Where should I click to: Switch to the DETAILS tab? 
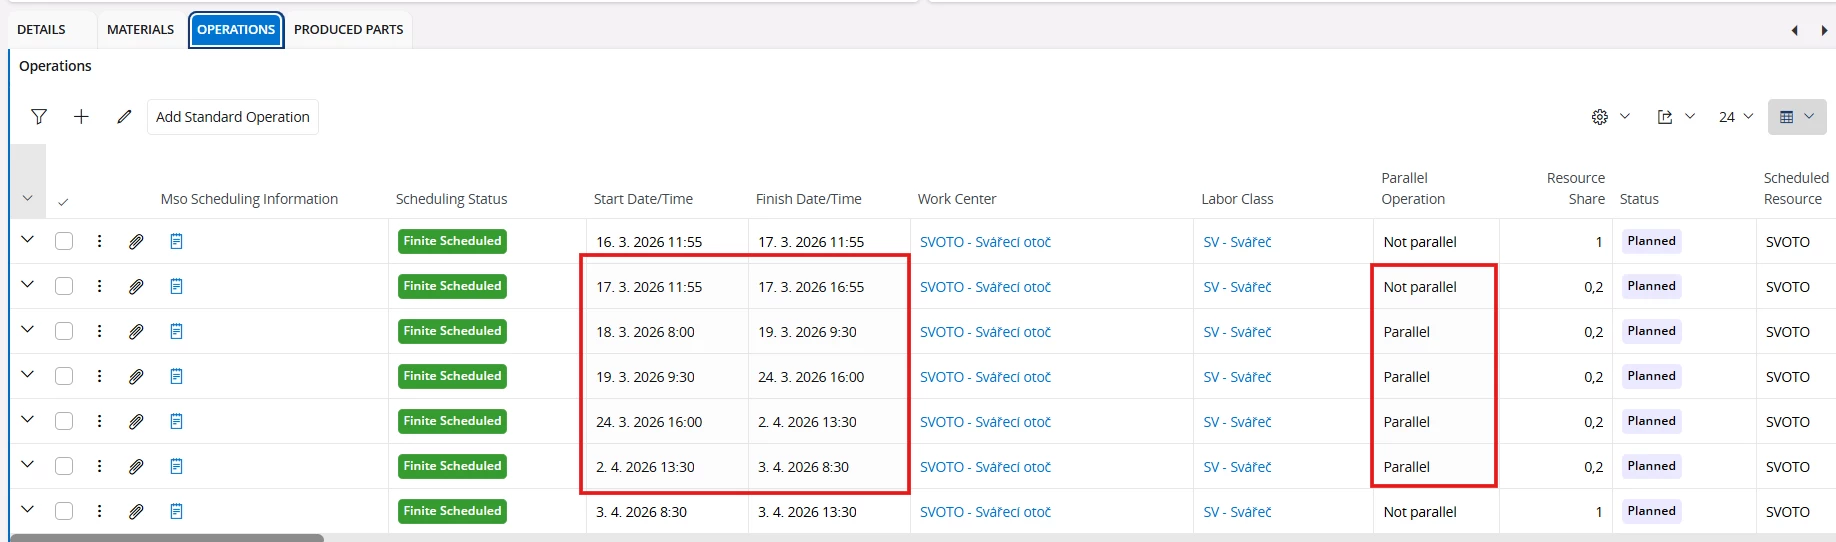coord(41,30)
